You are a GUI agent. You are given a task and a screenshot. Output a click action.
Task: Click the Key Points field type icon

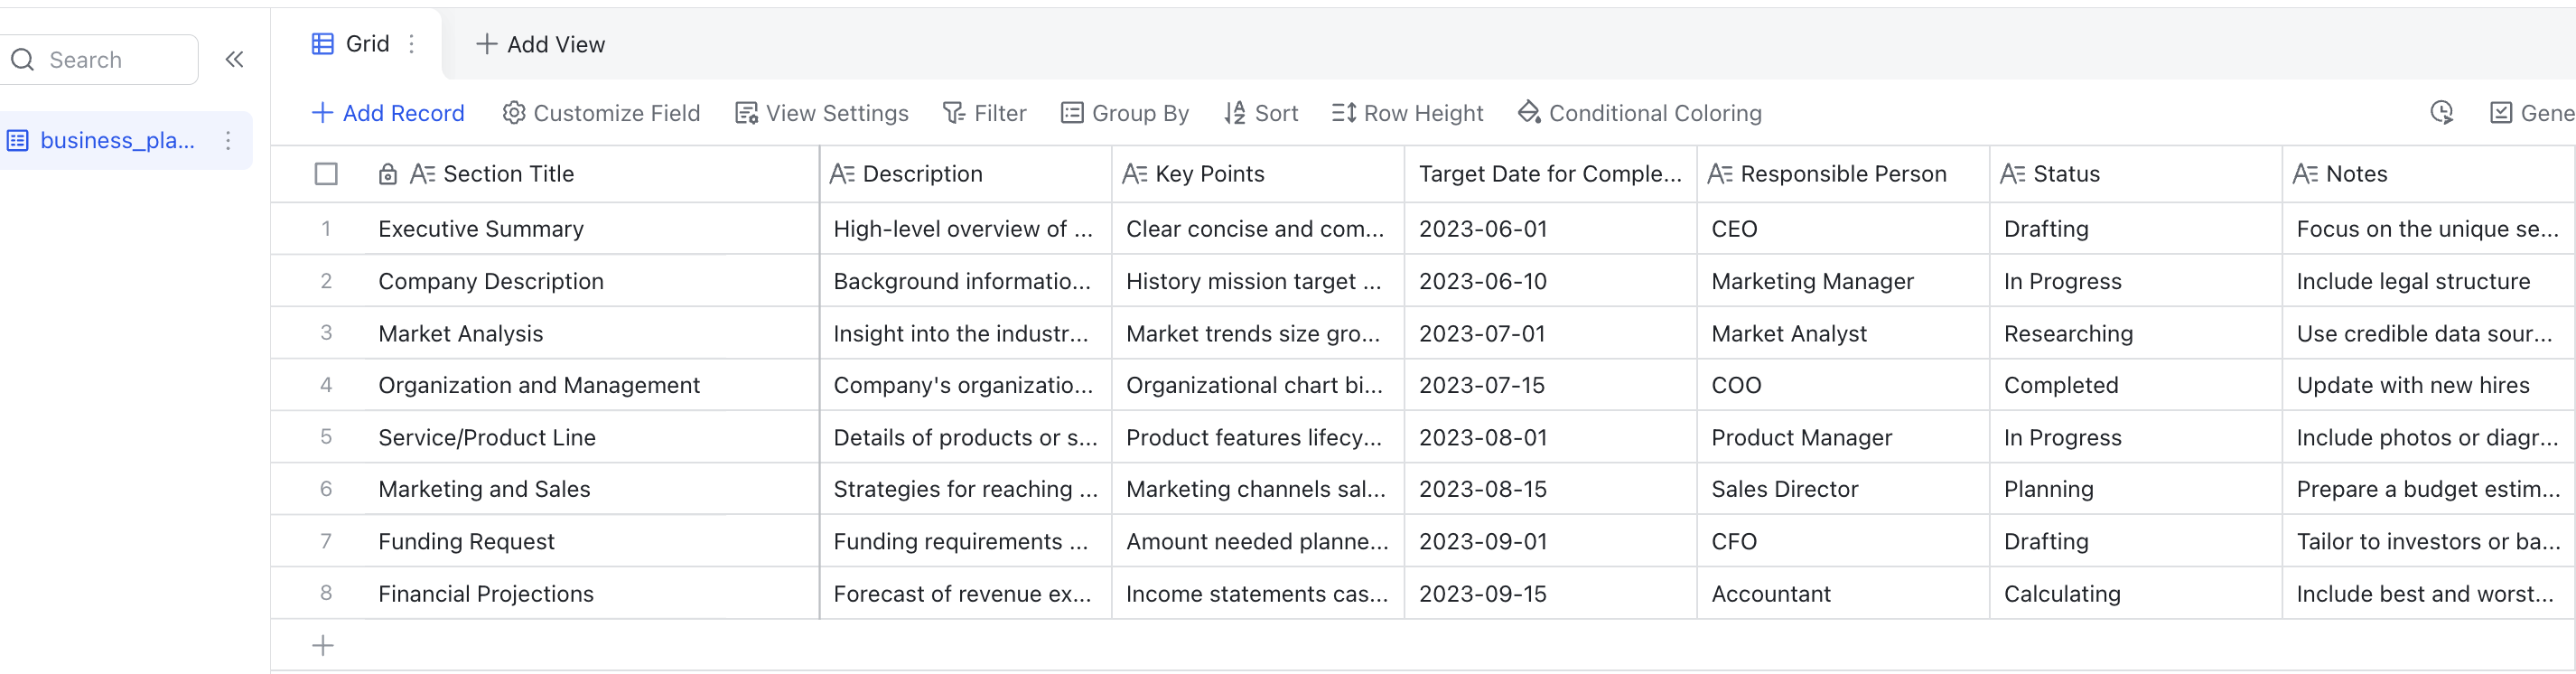point(1135,175)
